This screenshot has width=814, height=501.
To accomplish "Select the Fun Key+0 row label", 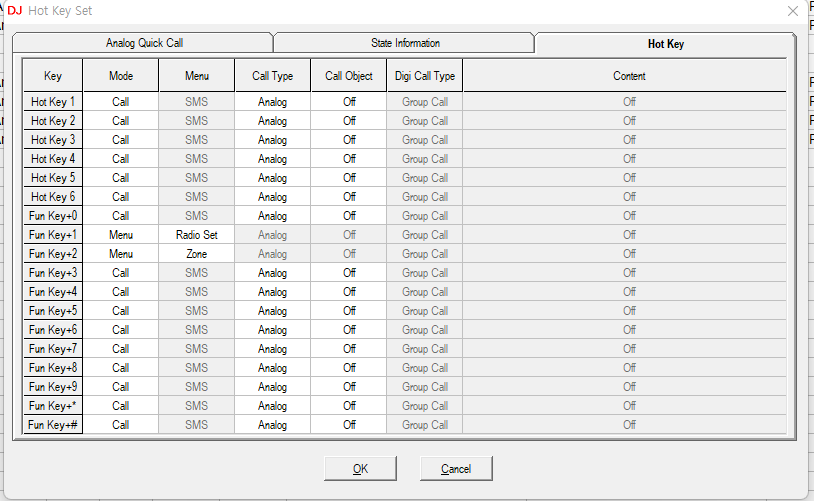I will tap(53, 216).
